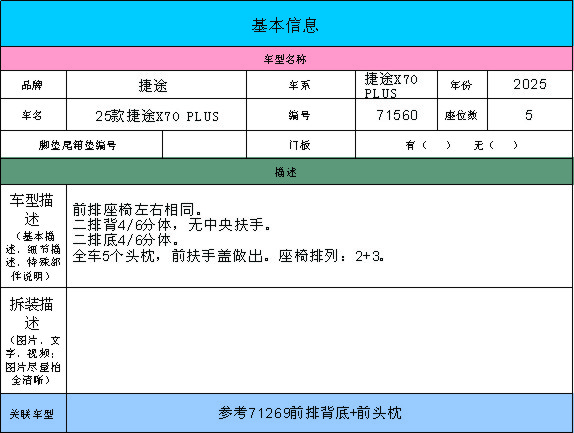Click the 捷途X70 PLUS series cell
Viewport: 574px width, 433px height.
click(396, 85)
